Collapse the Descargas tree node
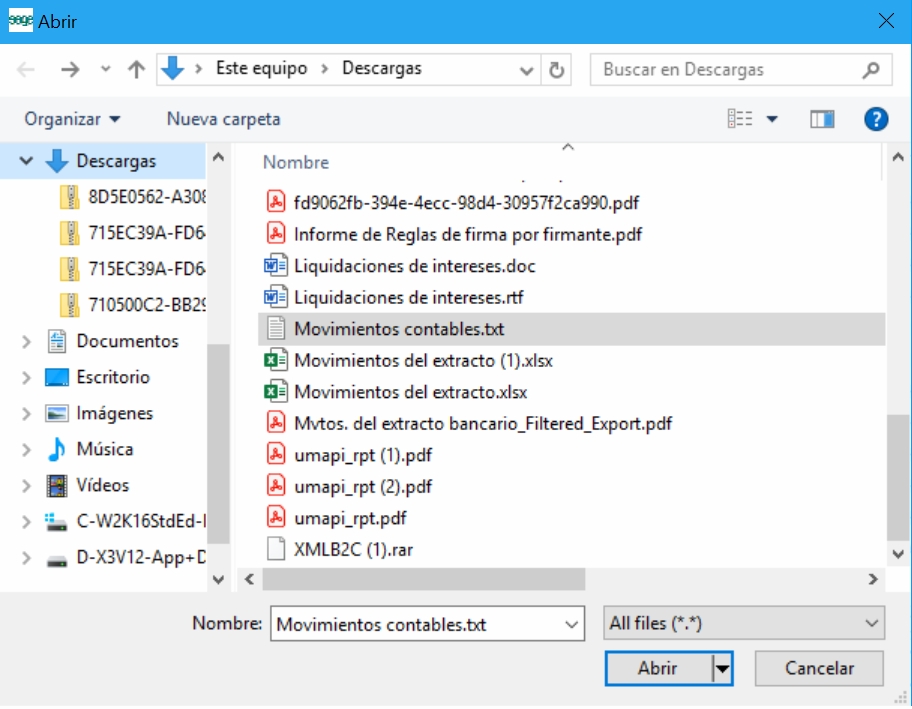The width and height of the screenshot is (912, 709). point(26,161)
